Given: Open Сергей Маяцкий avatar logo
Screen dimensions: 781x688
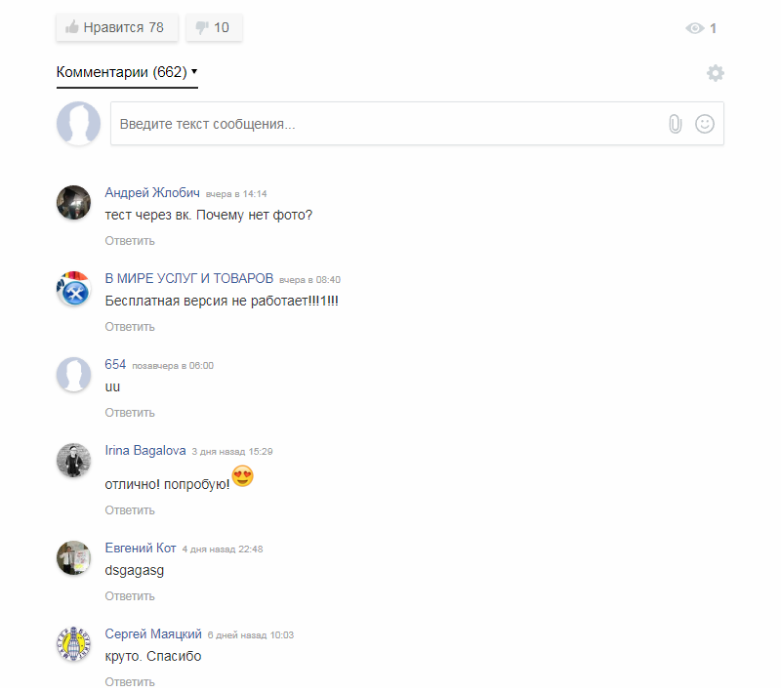Looking at the screenshot, I should [x=74, y=644].
